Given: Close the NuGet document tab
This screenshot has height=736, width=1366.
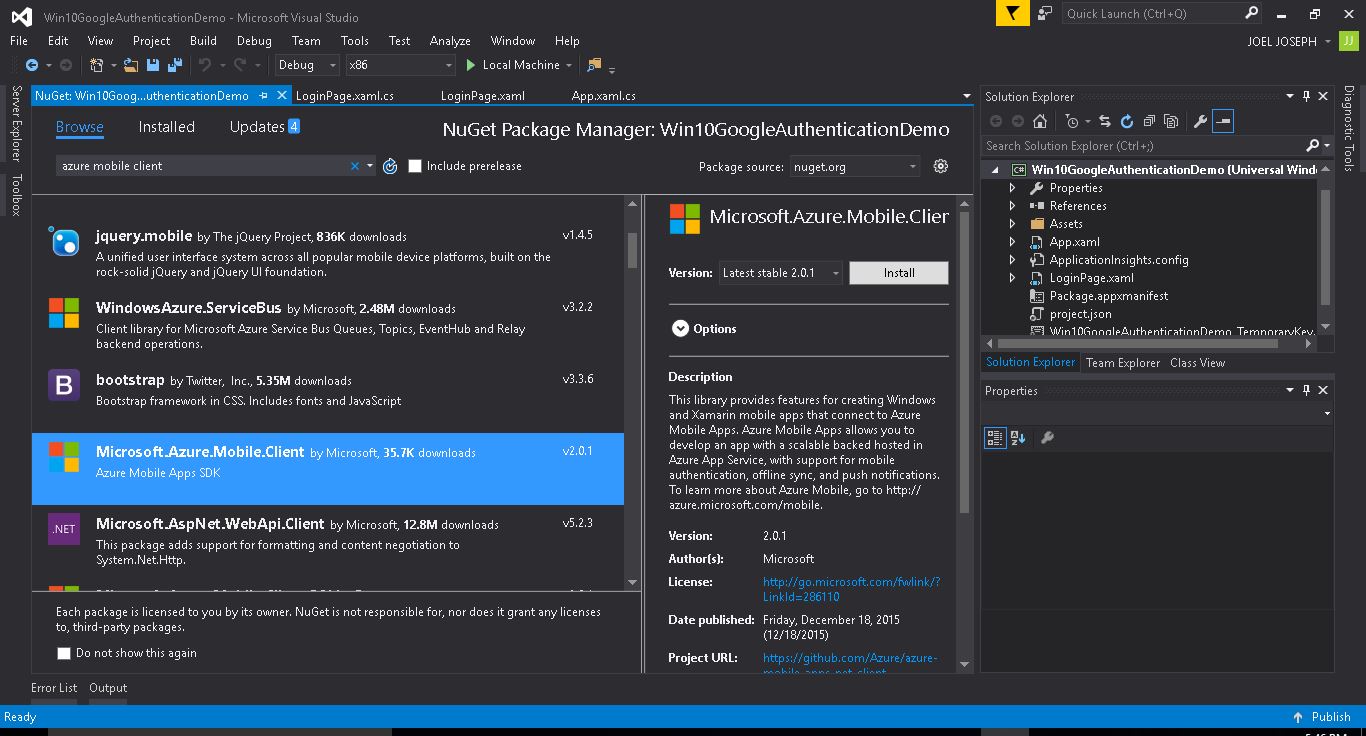Looking at the screenshot, I should click(282, 96).
